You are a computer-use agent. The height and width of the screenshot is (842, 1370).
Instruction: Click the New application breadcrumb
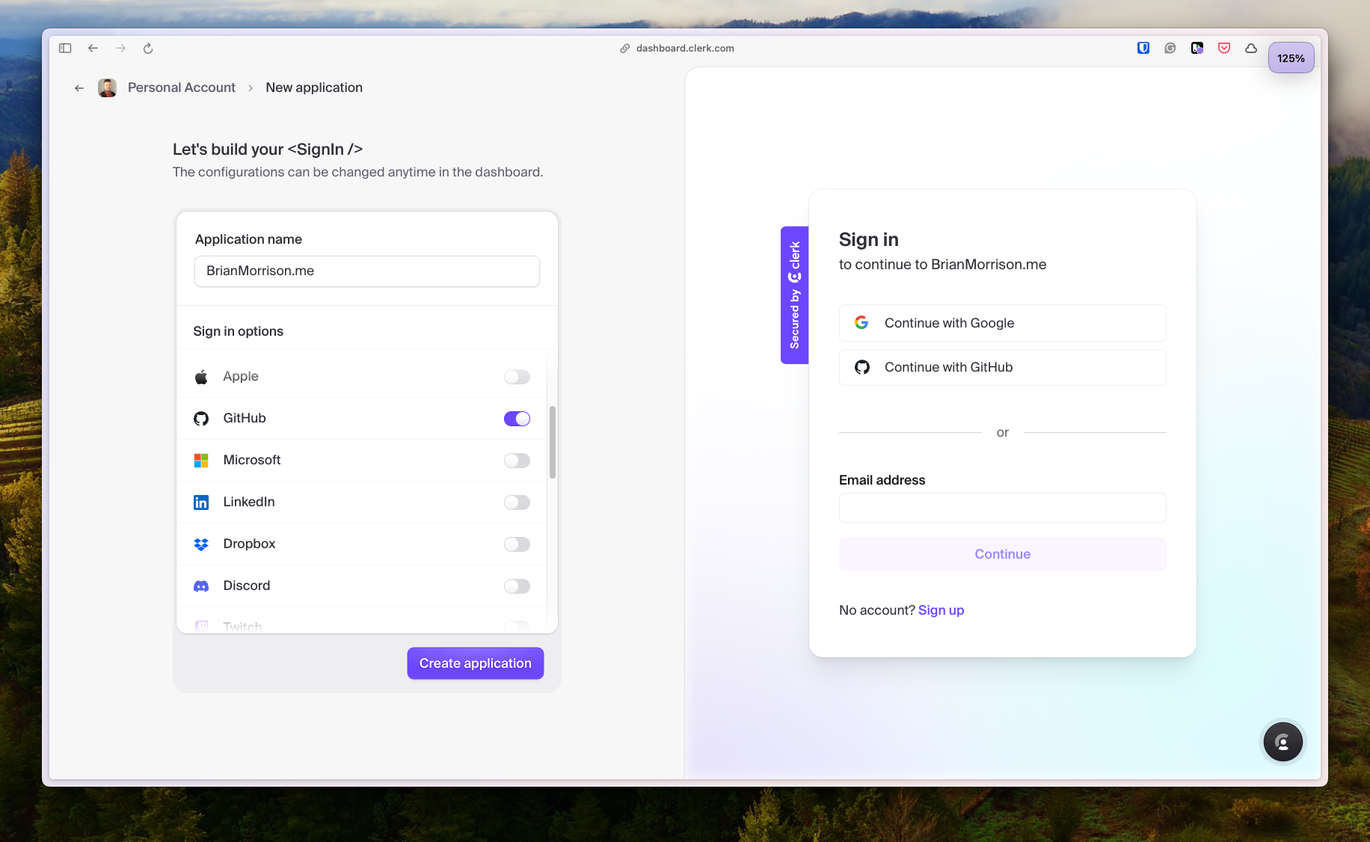coord(314,88)
